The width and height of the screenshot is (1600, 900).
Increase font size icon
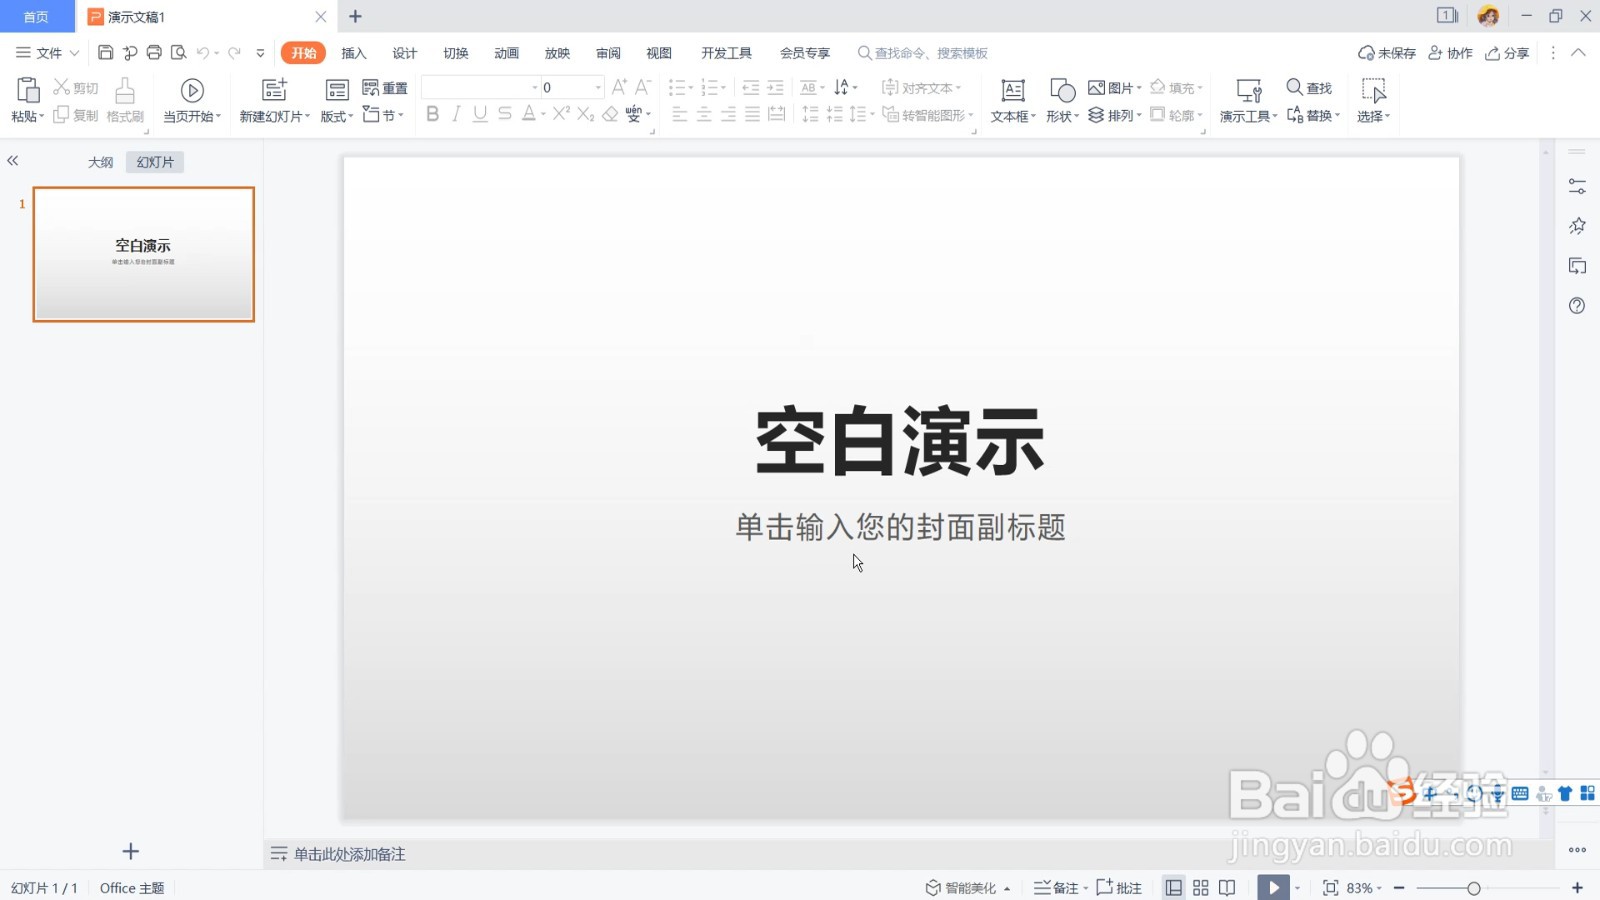pyautogui.click(x=619, y=87)
